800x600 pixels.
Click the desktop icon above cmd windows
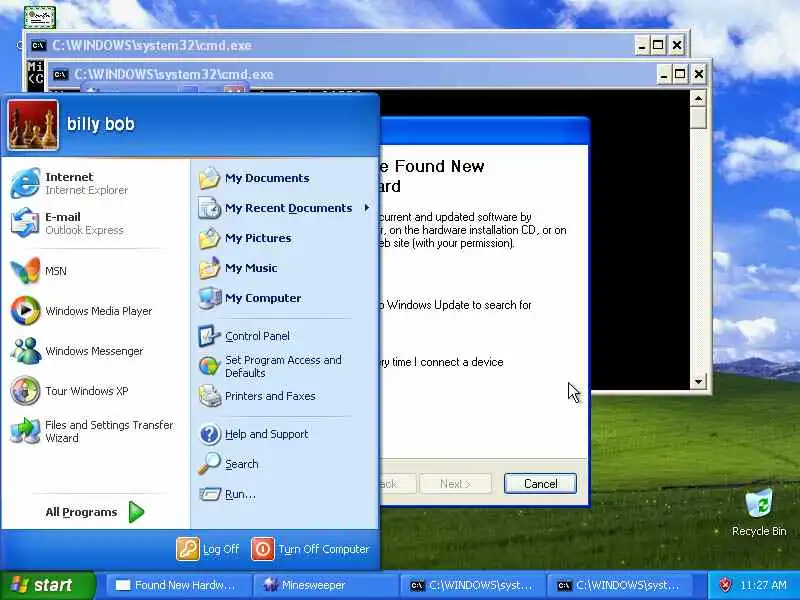tap(39, 17)
